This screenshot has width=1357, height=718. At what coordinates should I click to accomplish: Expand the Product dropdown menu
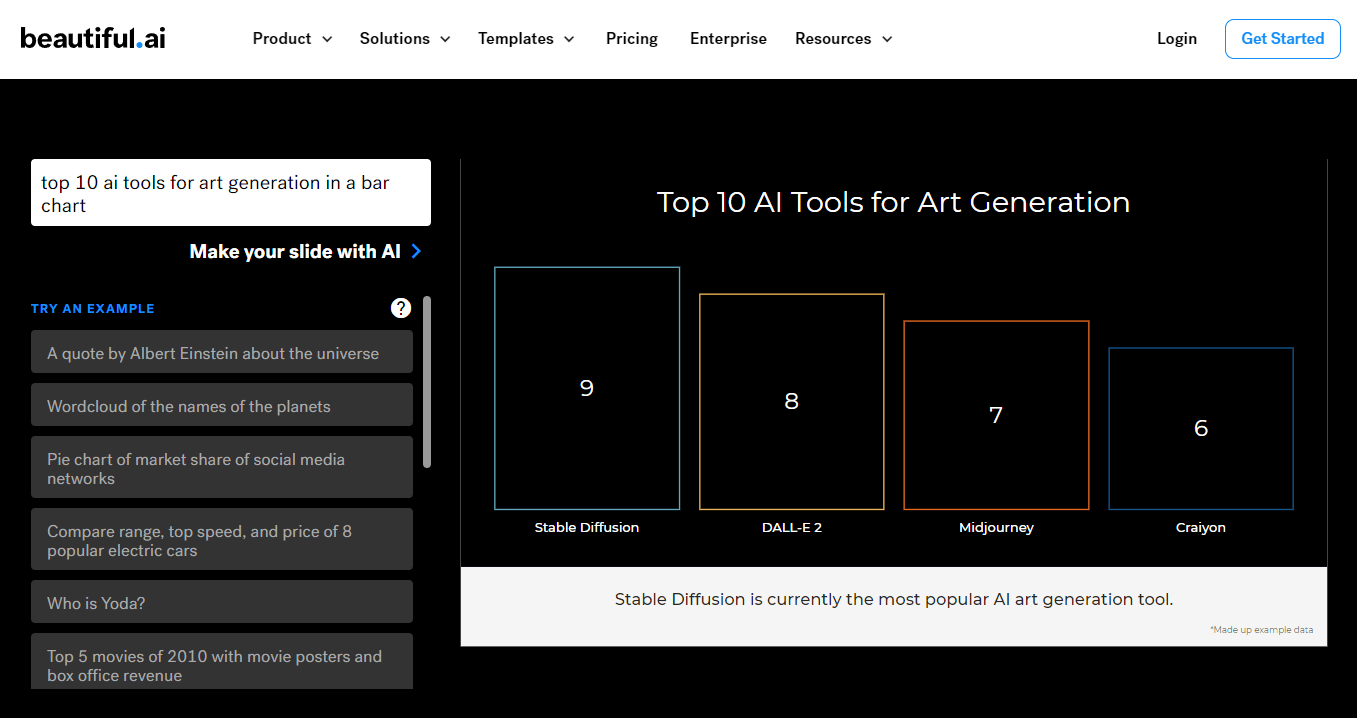click(x=292, y=38)
